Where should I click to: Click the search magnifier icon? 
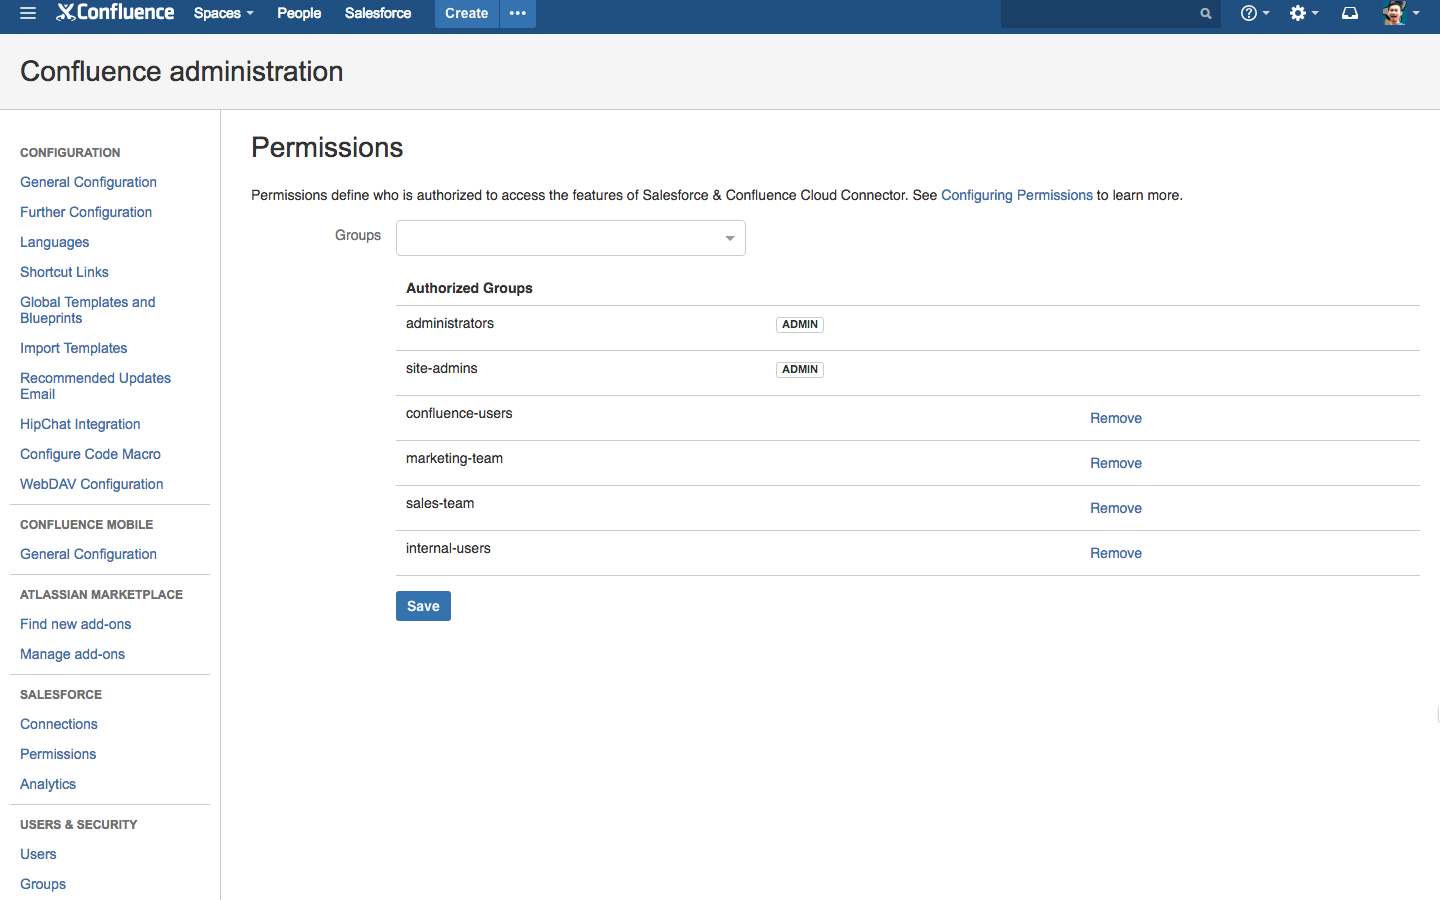tap(1206, 13)
